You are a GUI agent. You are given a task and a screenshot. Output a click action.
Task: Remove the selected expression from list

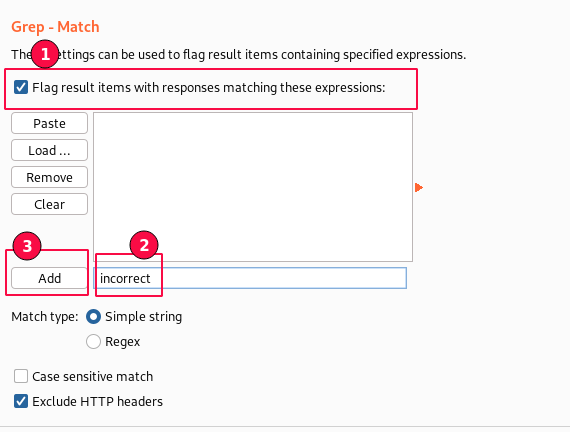[49, 177]
